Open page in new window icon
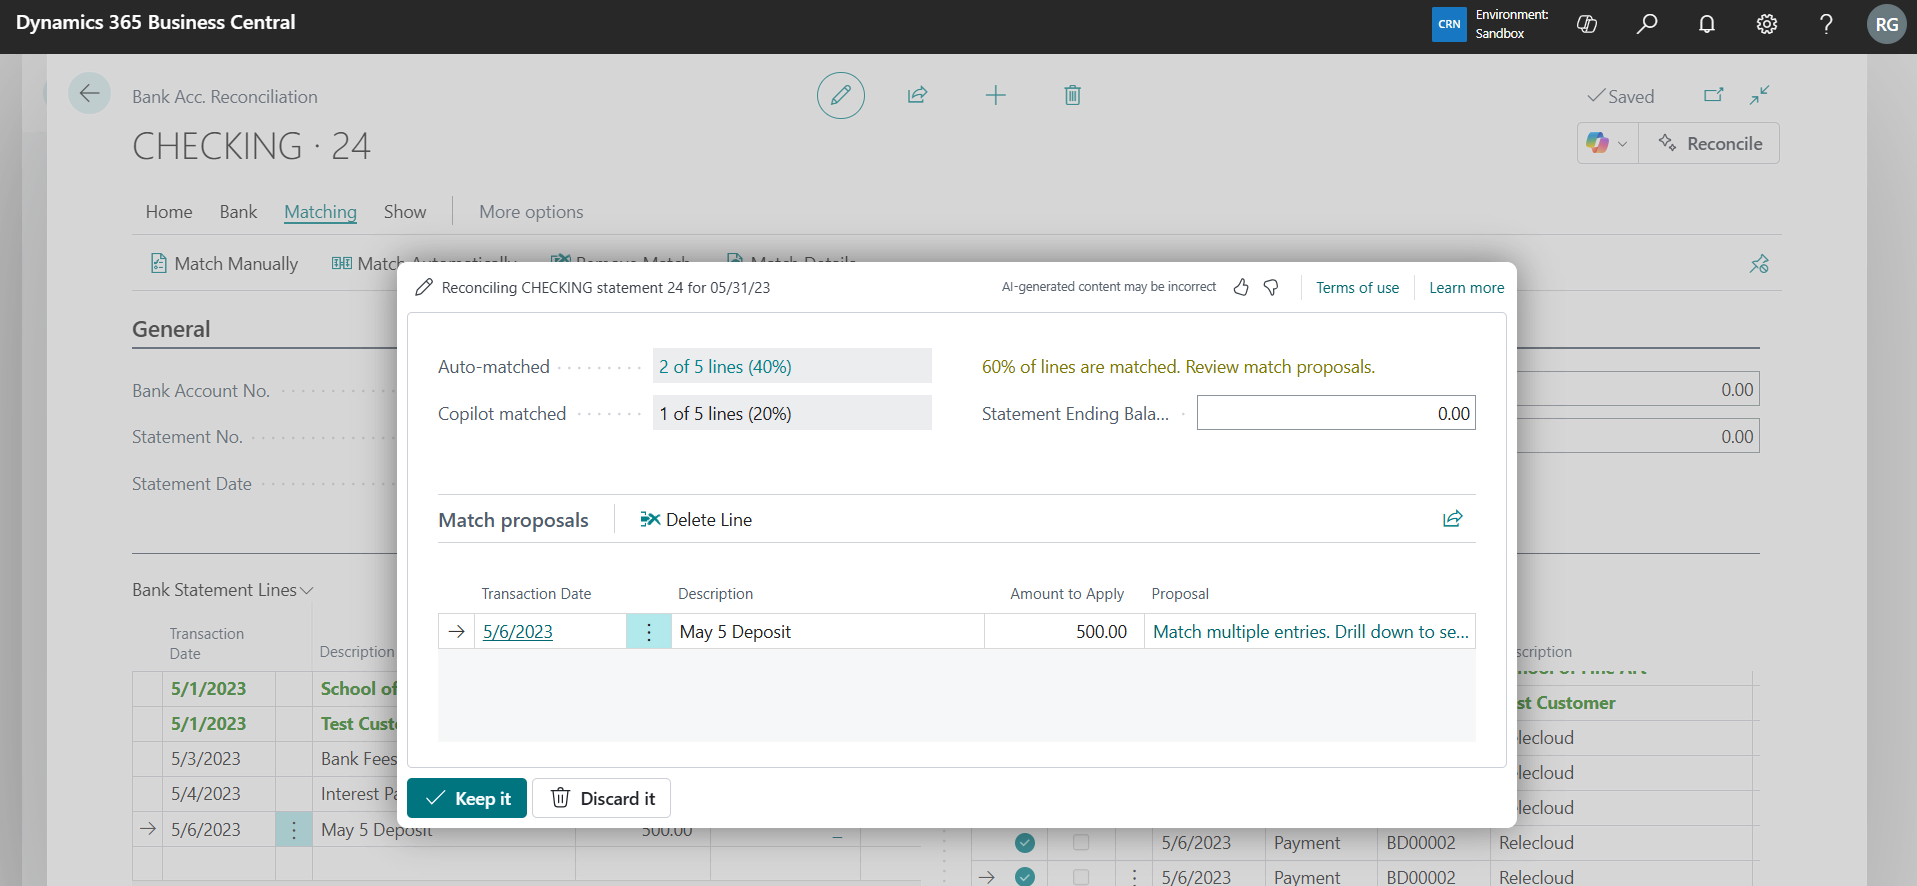1917x886 pixels. pyautogui.click(x=1714, y=95)
